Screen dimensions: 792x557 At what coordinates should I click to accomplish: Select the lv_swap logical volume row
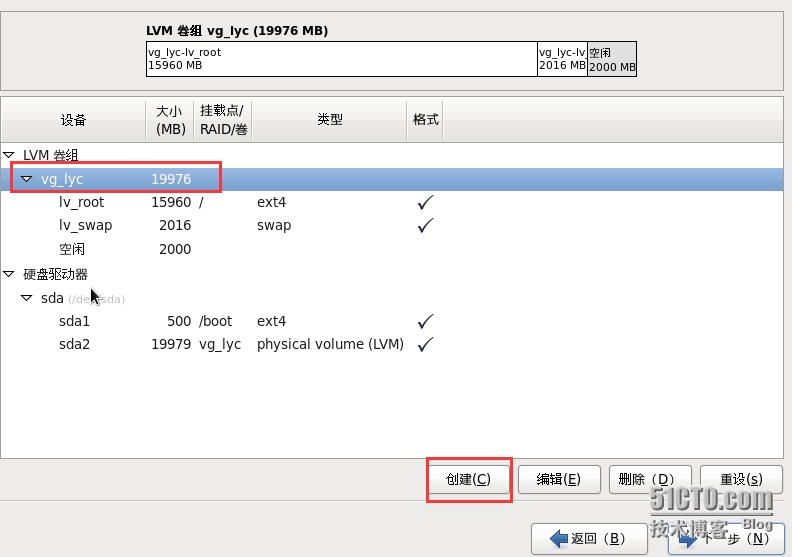pos(392,225)
